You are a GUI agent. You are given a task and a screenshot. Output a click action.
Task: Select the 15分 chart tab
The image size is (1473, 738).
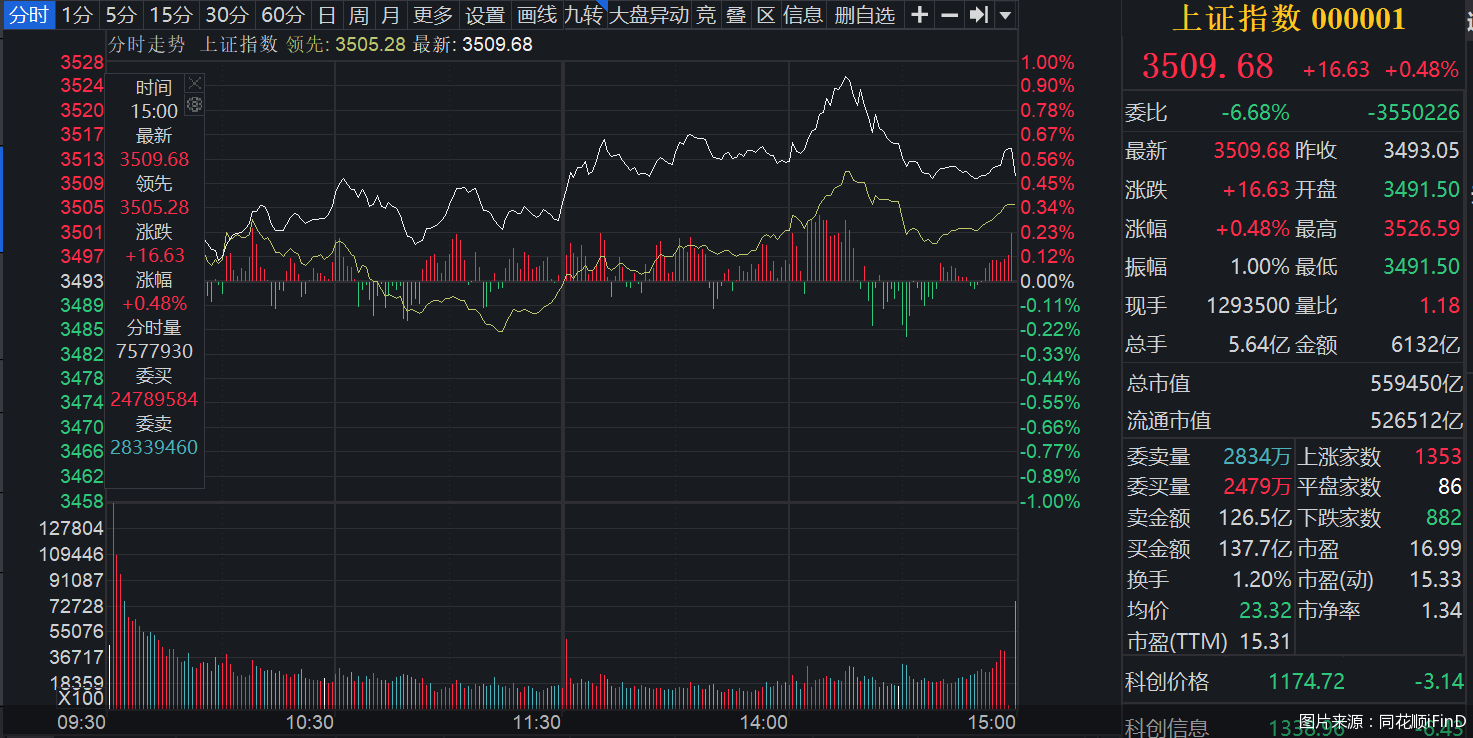point(170,15)
